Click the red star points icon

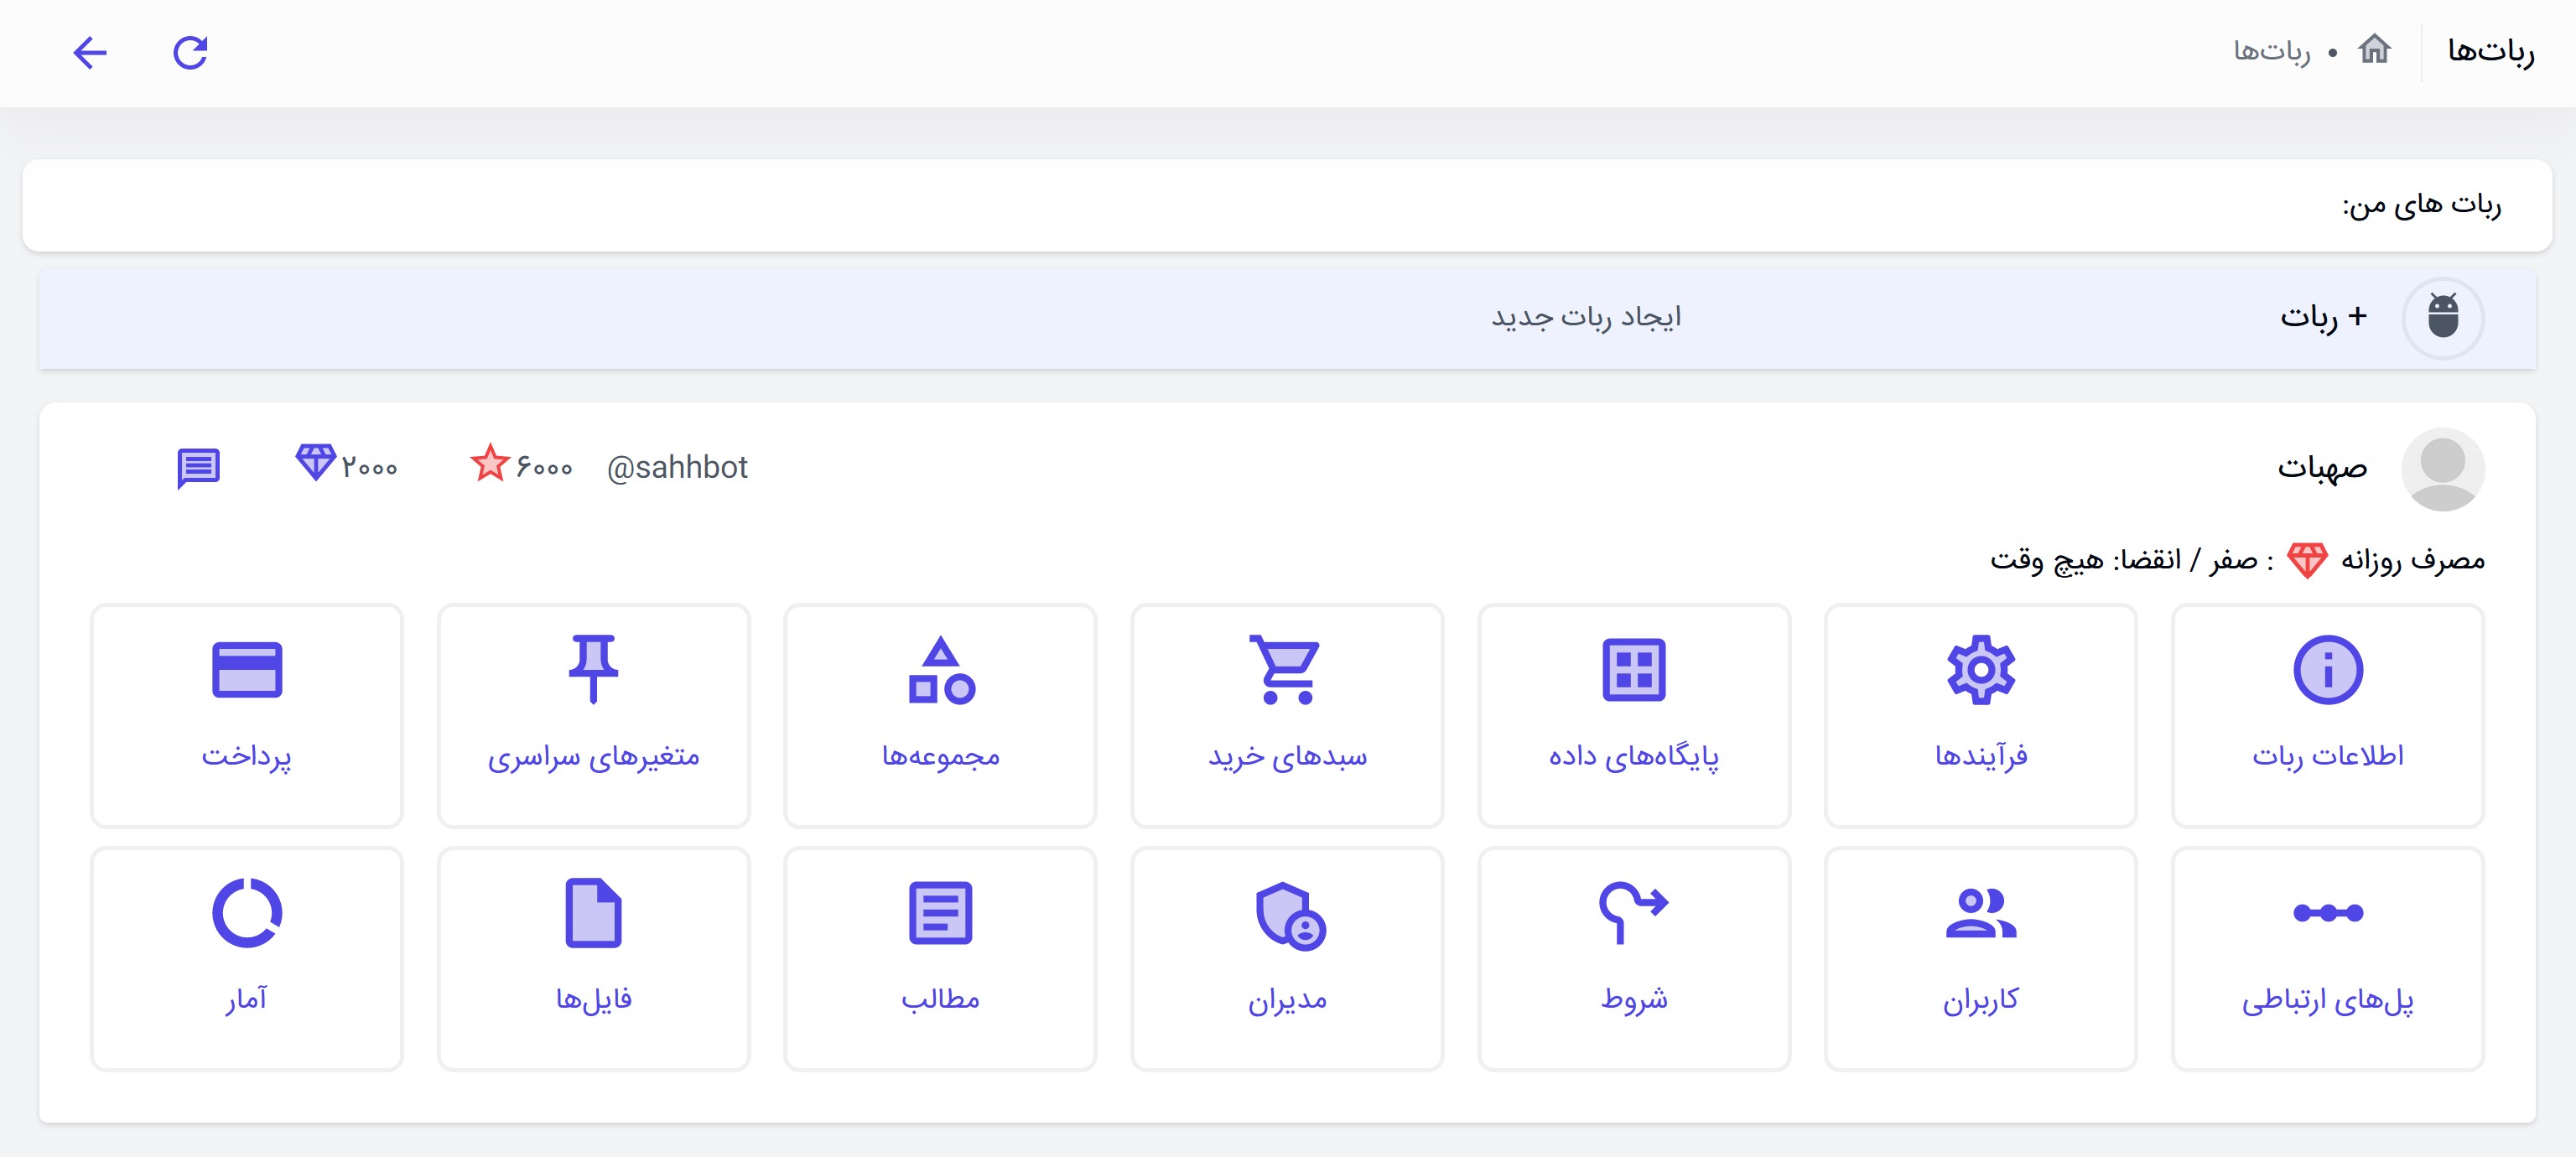(x=490, y=464)
